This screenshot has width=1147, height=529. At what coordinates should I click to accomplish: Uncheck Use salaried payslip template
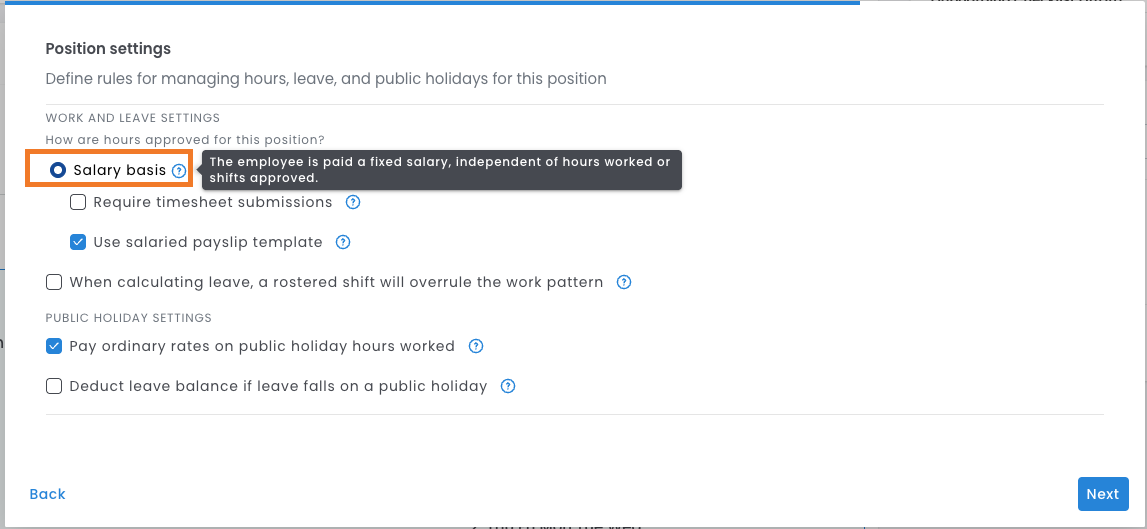pyautogui.click(x=78, y=242)
